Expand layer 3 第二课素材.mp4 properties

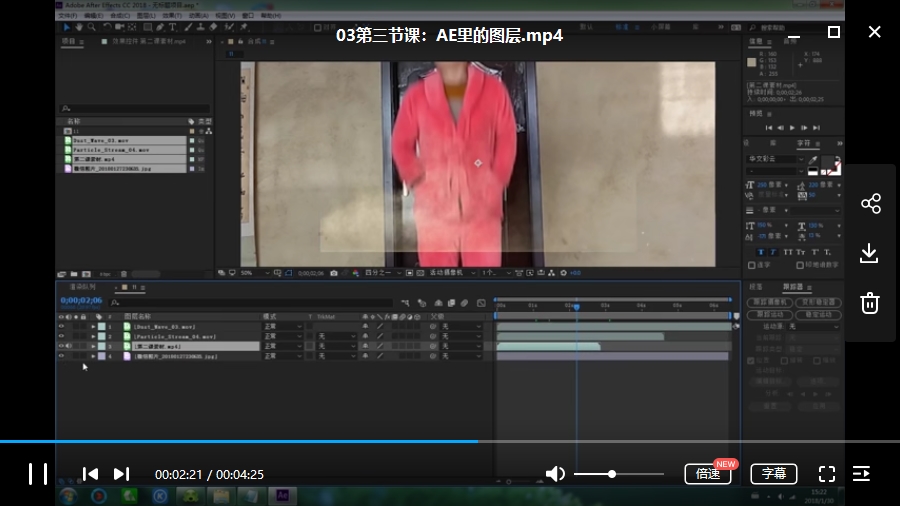[x=93, y=346]
